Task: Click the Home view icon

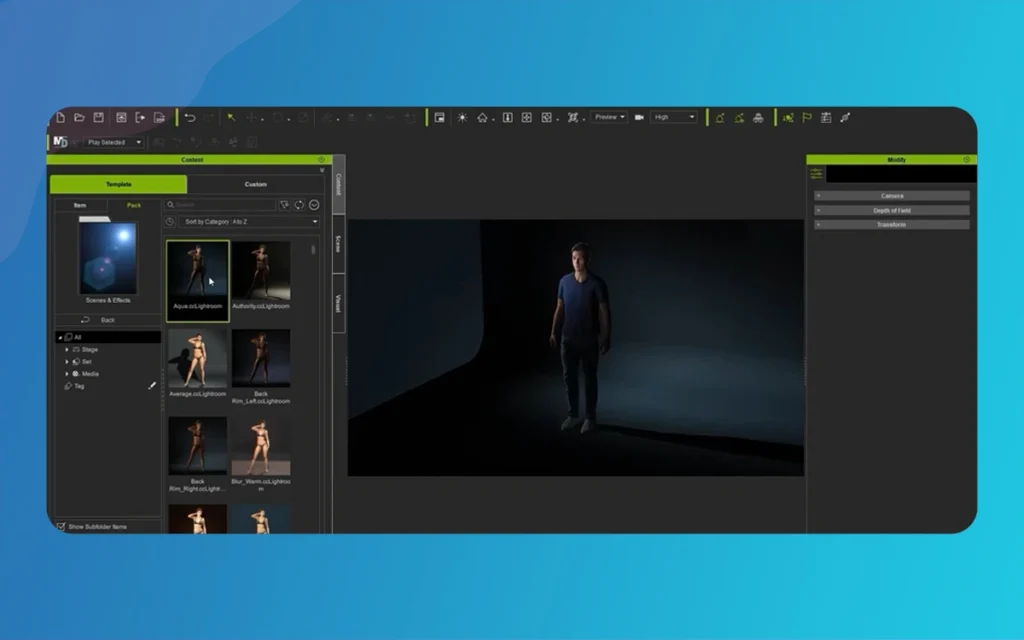Action: click(x=482, y=118)
